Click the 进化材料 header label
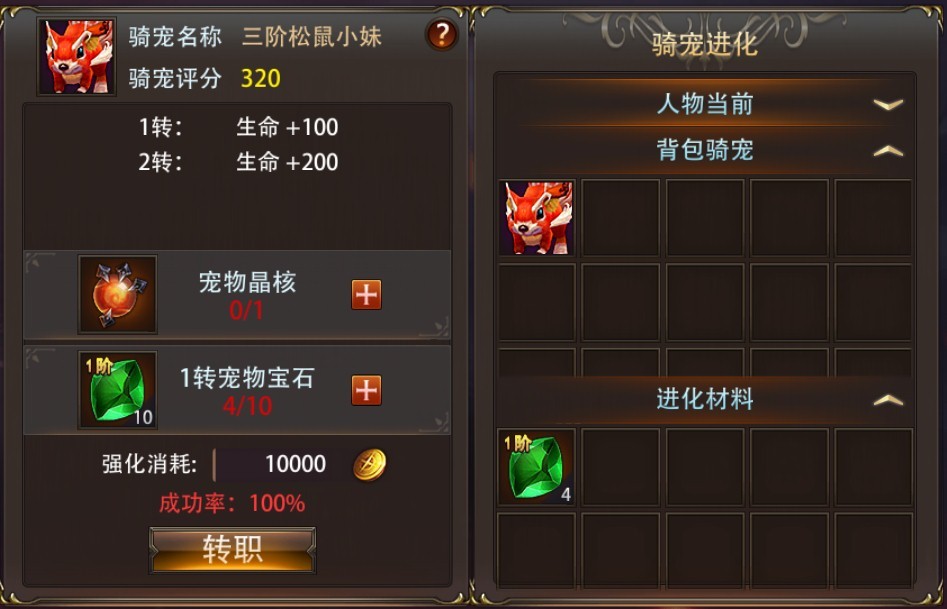The width and height of the screenshot is (947, 609). (705, 399)
